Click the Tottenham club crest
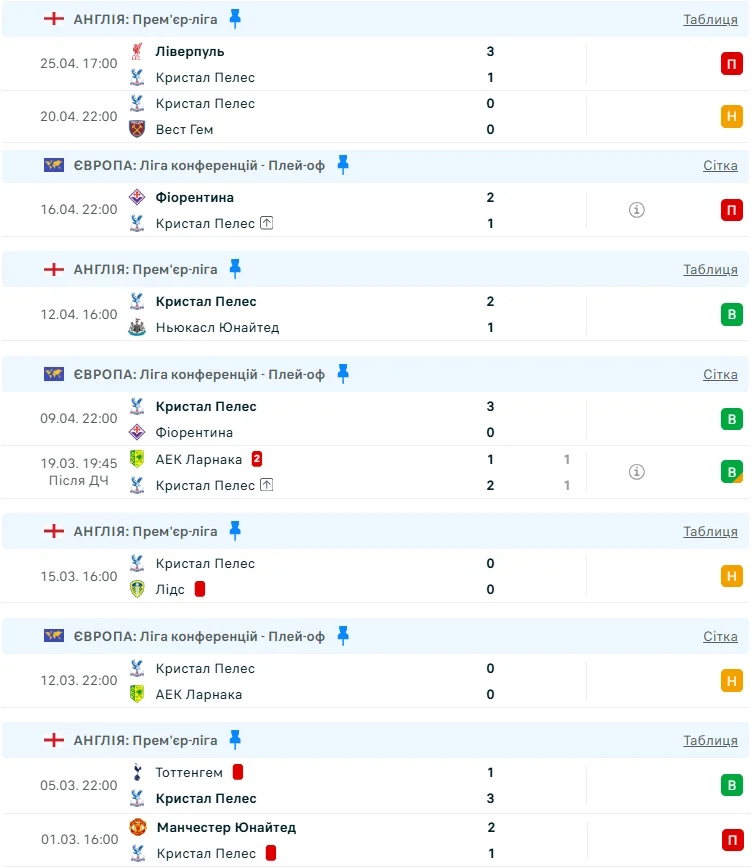 (x=137, y=772)
